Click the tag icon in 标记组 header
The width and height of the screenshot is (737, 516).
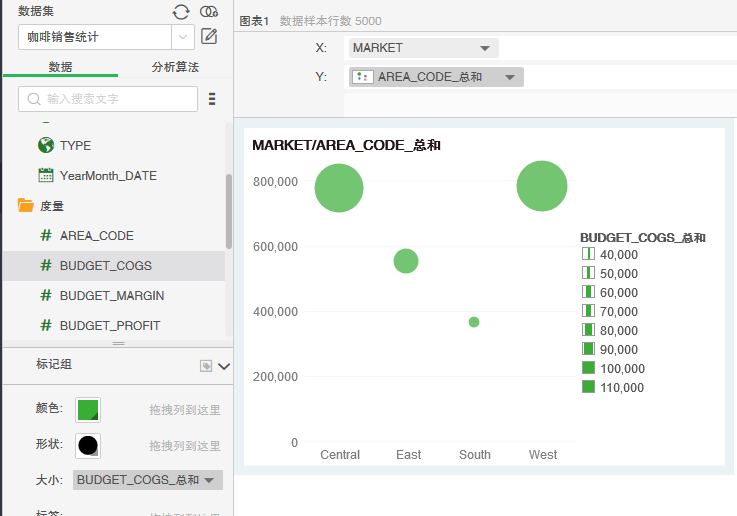(206, 366)
